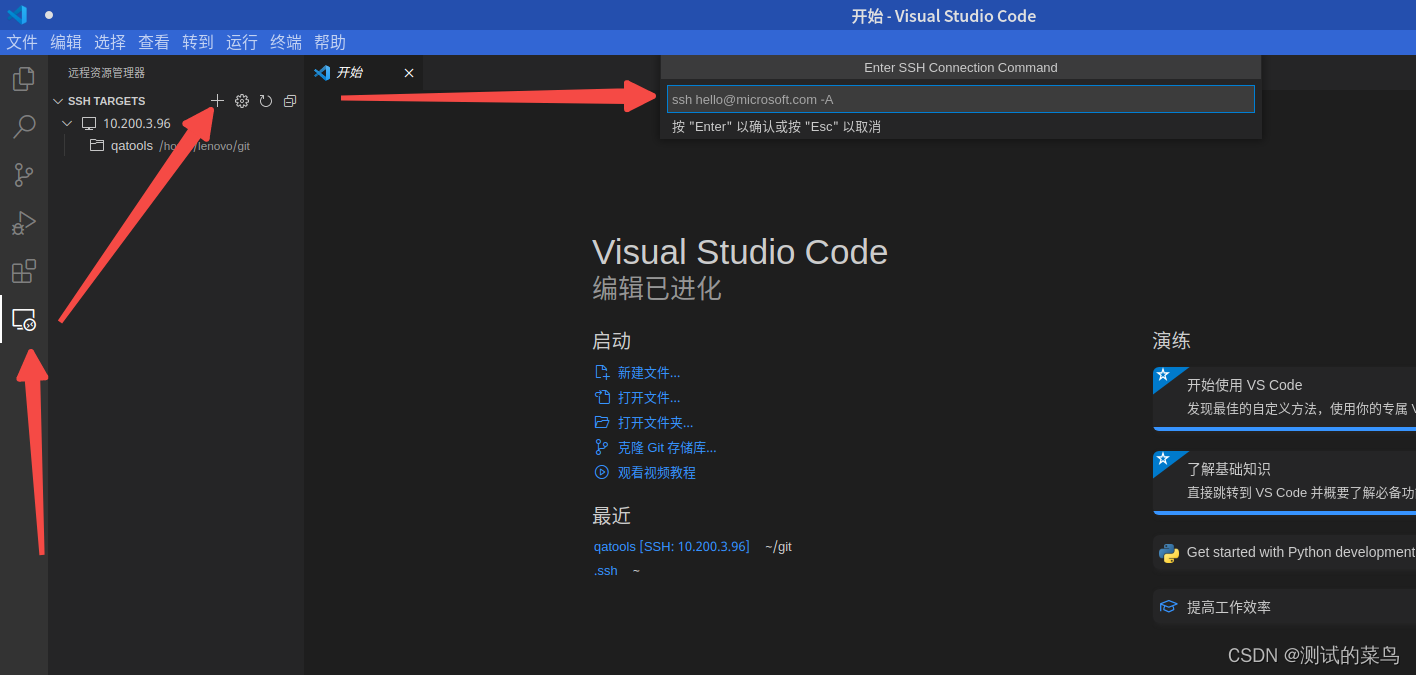Switch to the 开始 editor tab
The image size is (1416, 675).
[364, 73]
